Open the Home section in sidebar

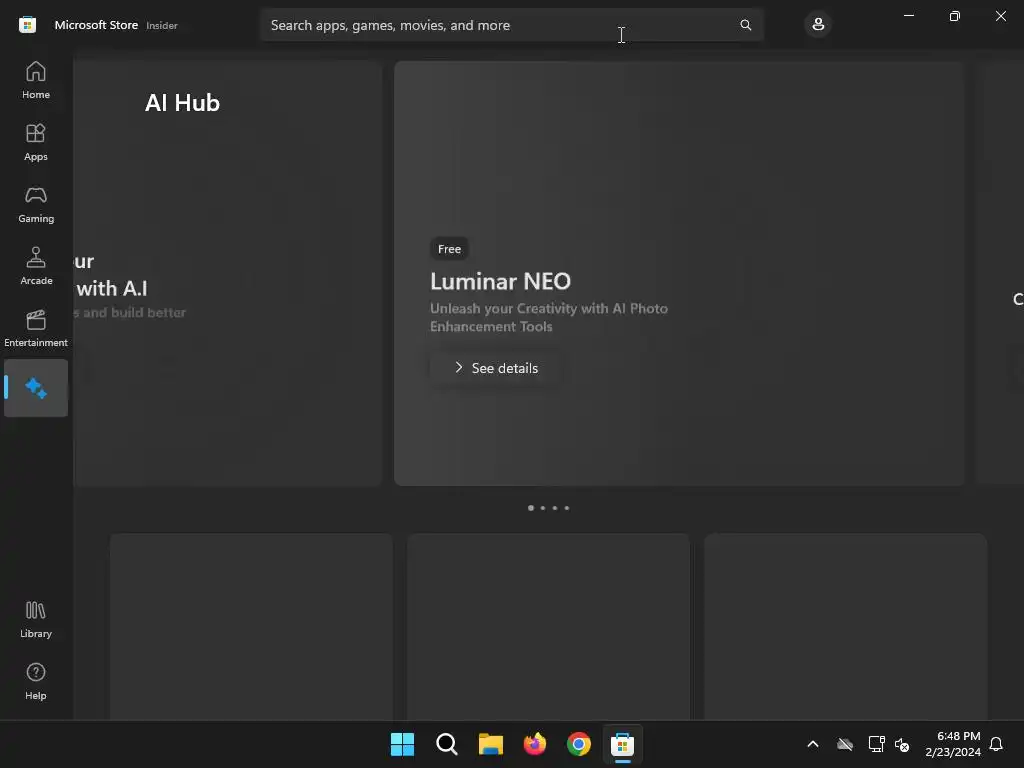(x=36, y=80)
